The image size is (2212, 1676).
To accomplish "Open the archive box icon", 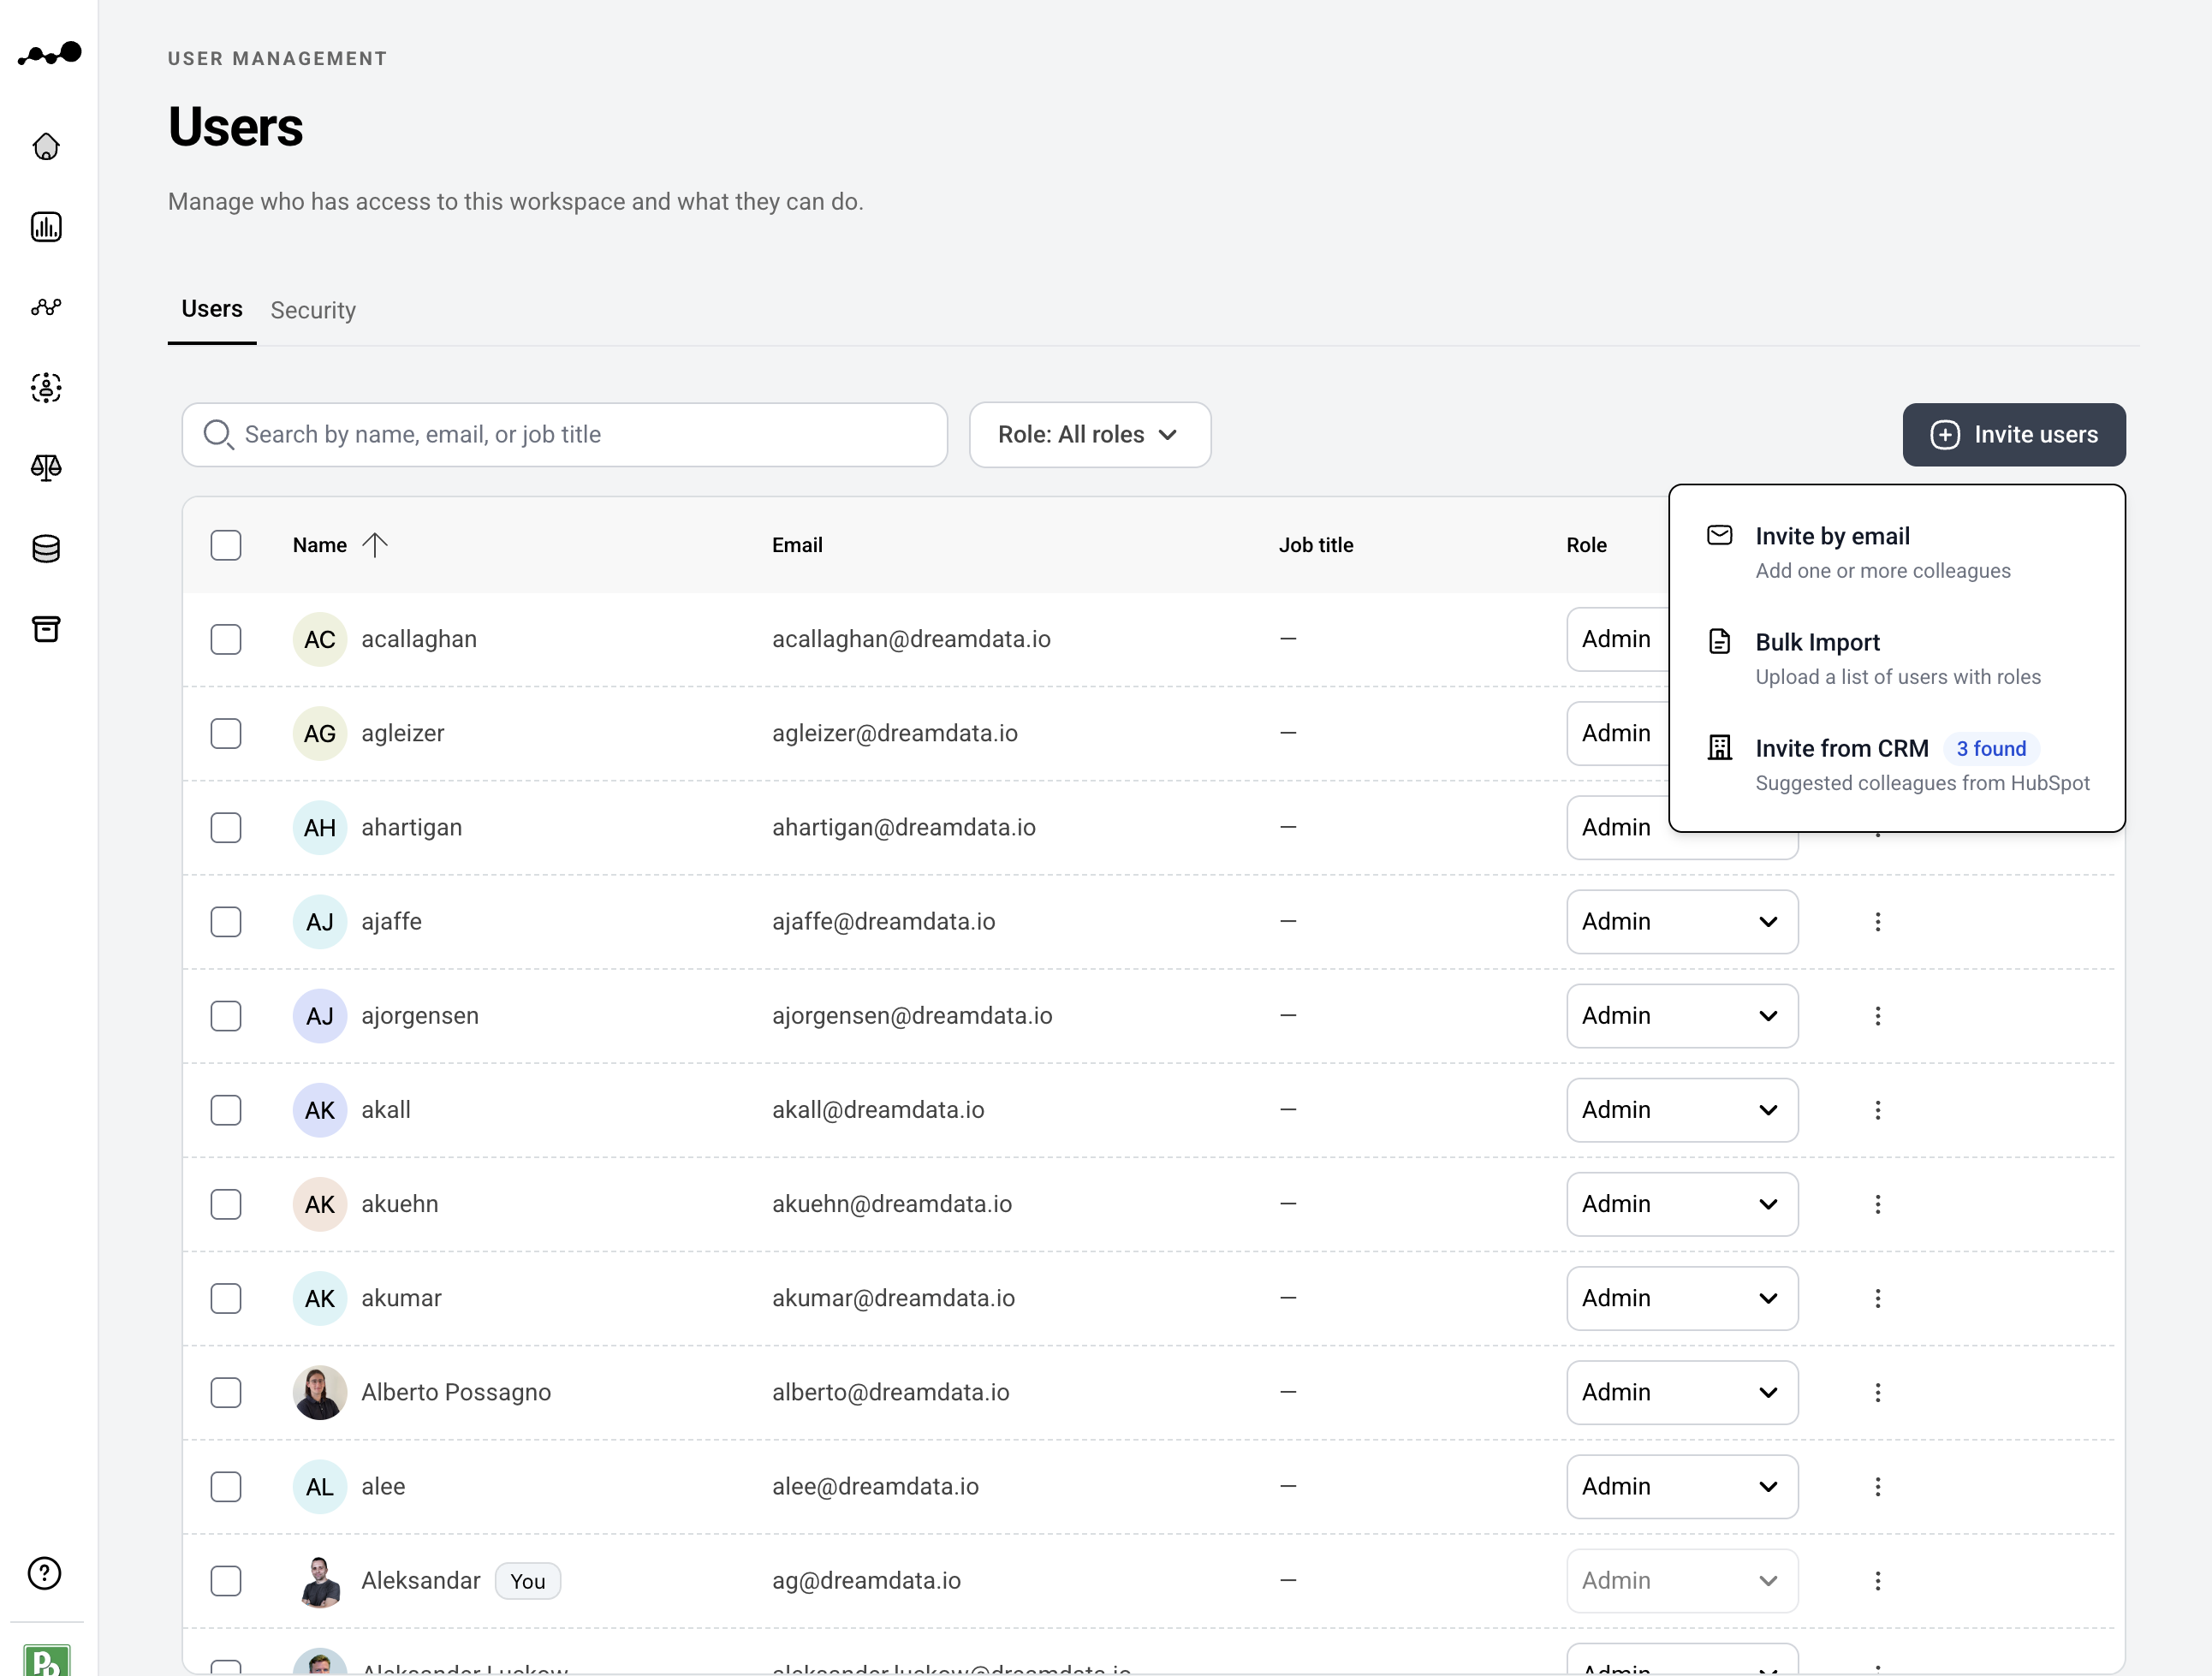I will pyautogui.click(x=46, y=628).
